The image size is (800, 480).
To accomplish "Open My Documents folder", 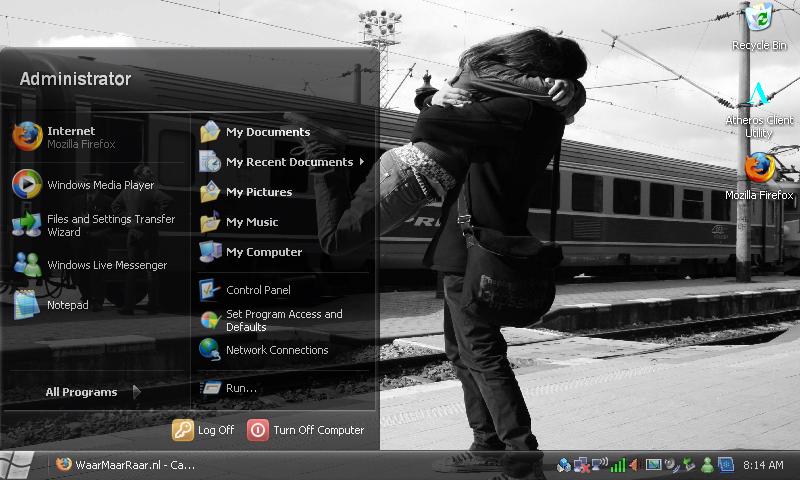I will coord(266,132).
